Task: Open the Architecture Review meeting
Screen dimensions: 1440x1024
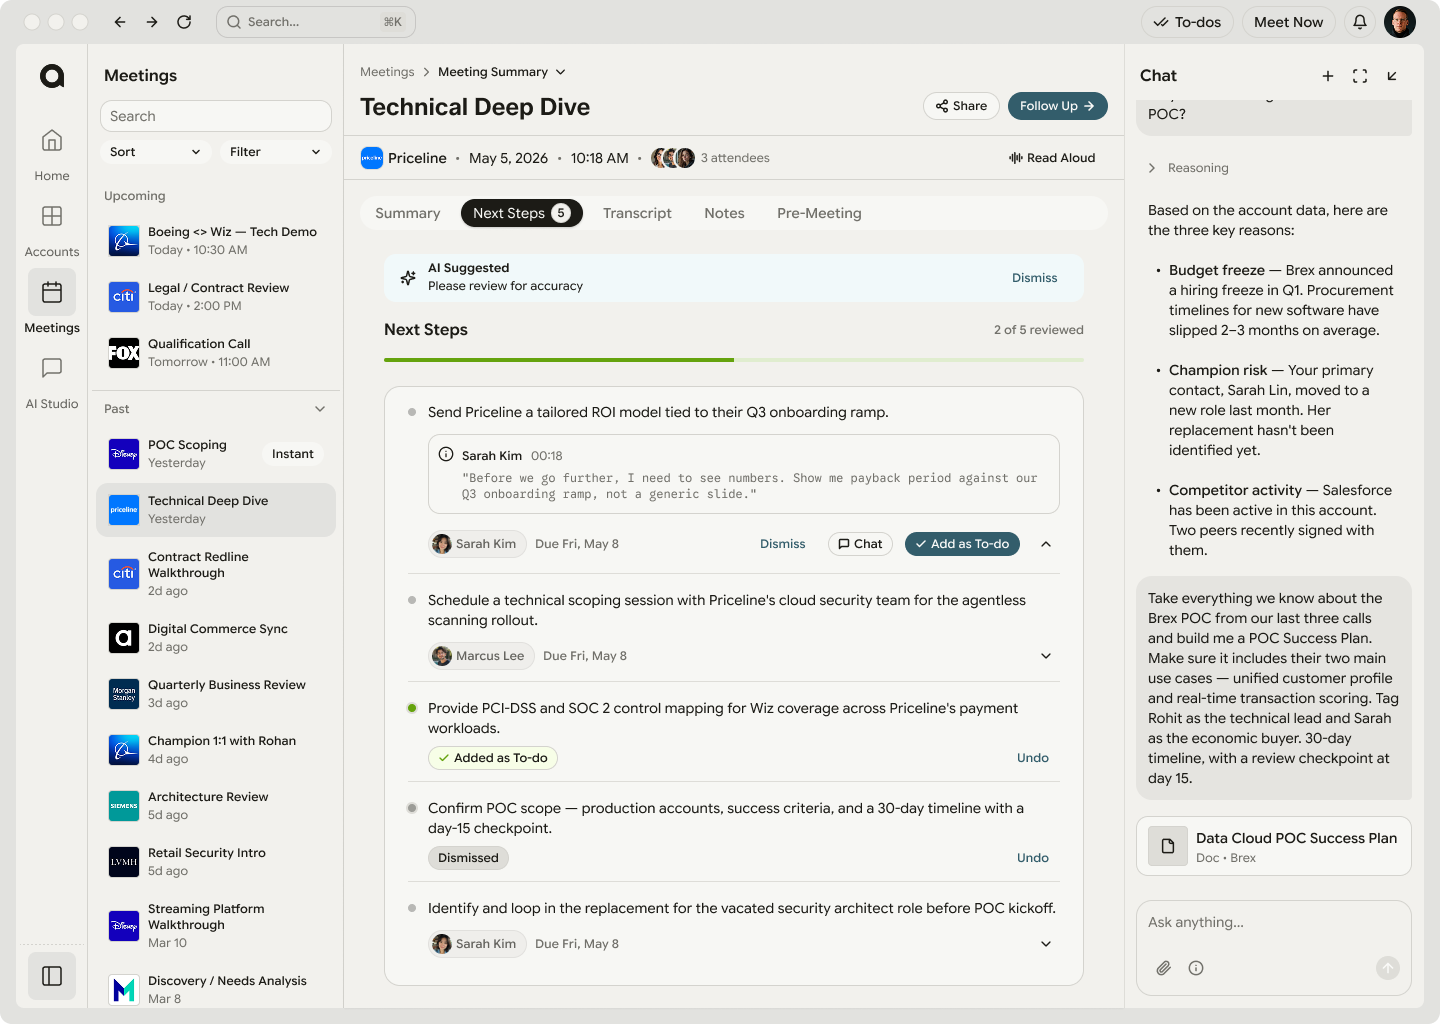Action: pyautogui.click(x=216, y=806)
